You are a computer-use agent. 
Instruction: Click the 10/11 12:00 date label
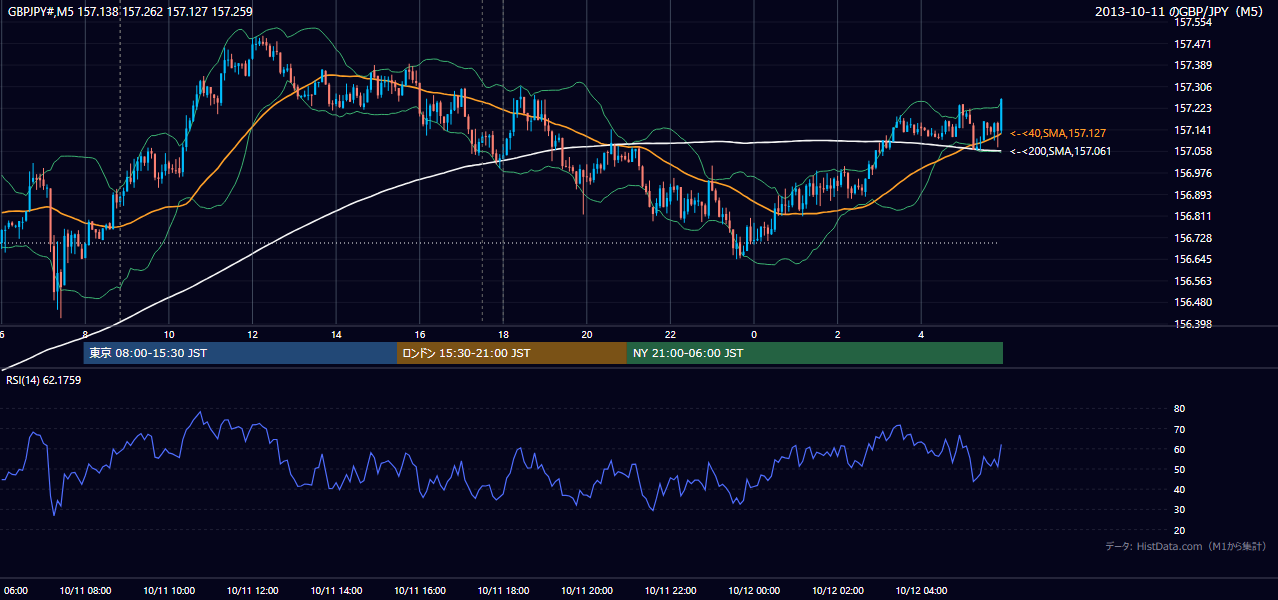click(x=252, y=591)
